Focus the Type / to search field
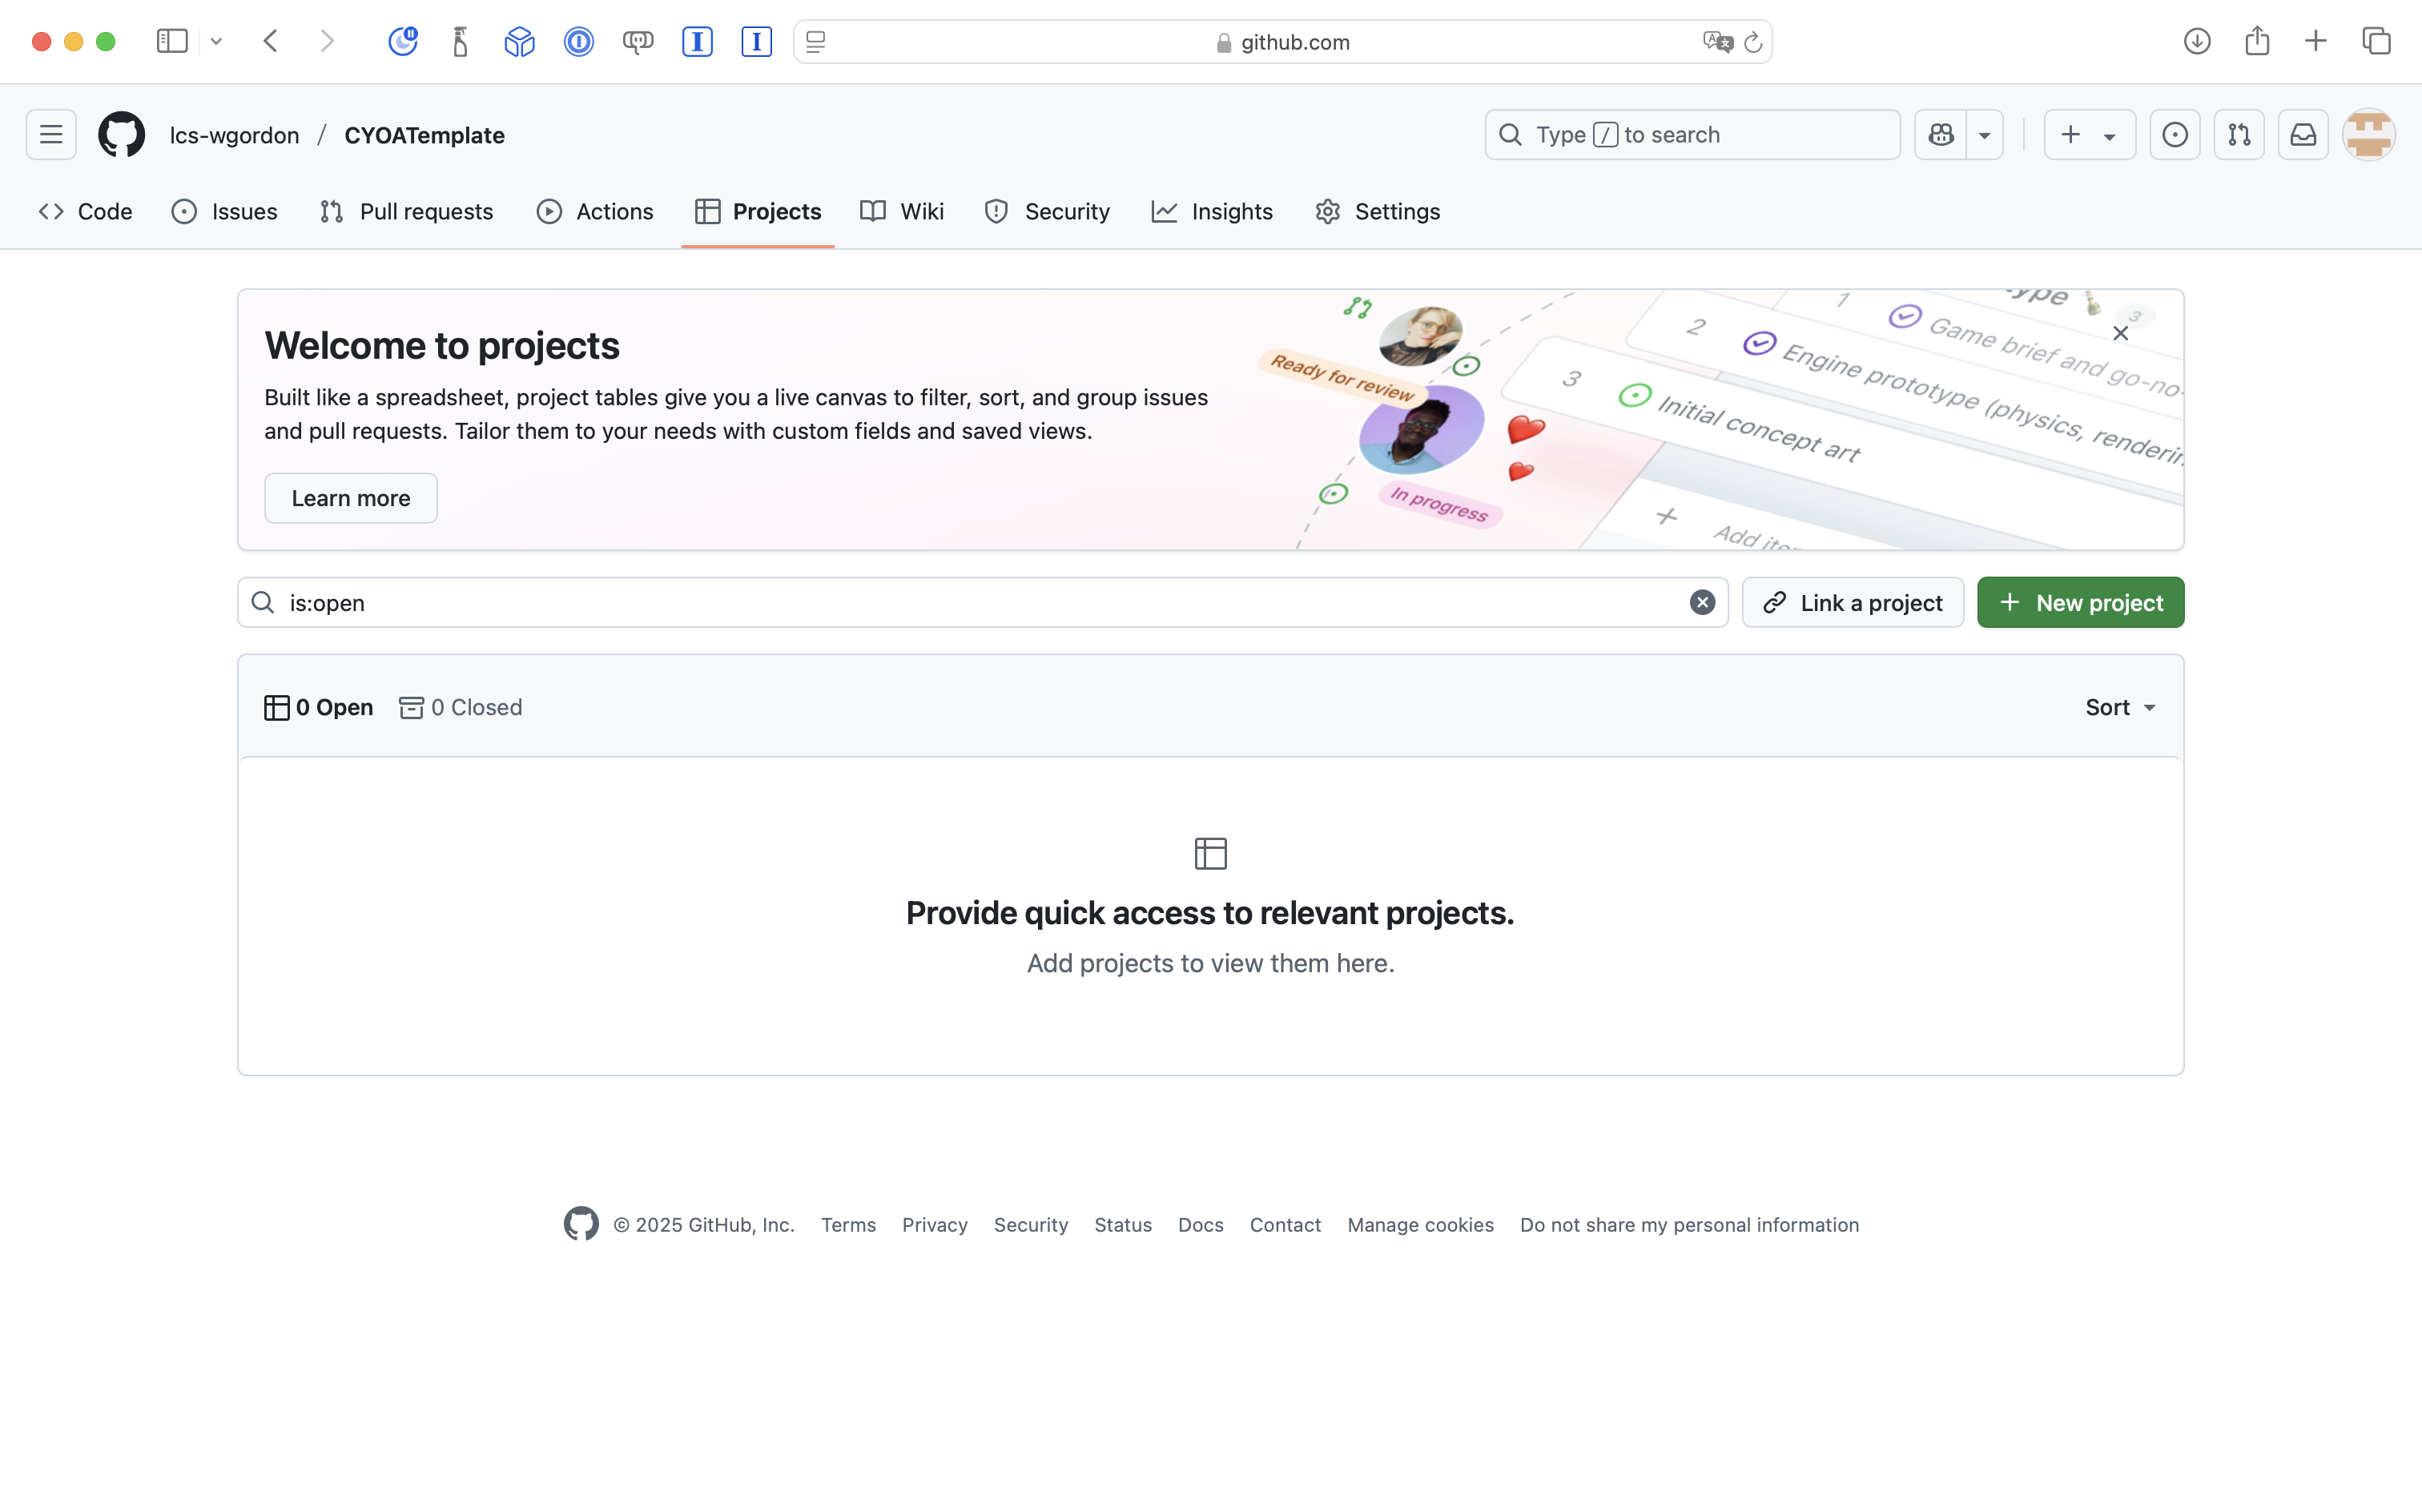2422x1512 pixels. coord(1692,135)
